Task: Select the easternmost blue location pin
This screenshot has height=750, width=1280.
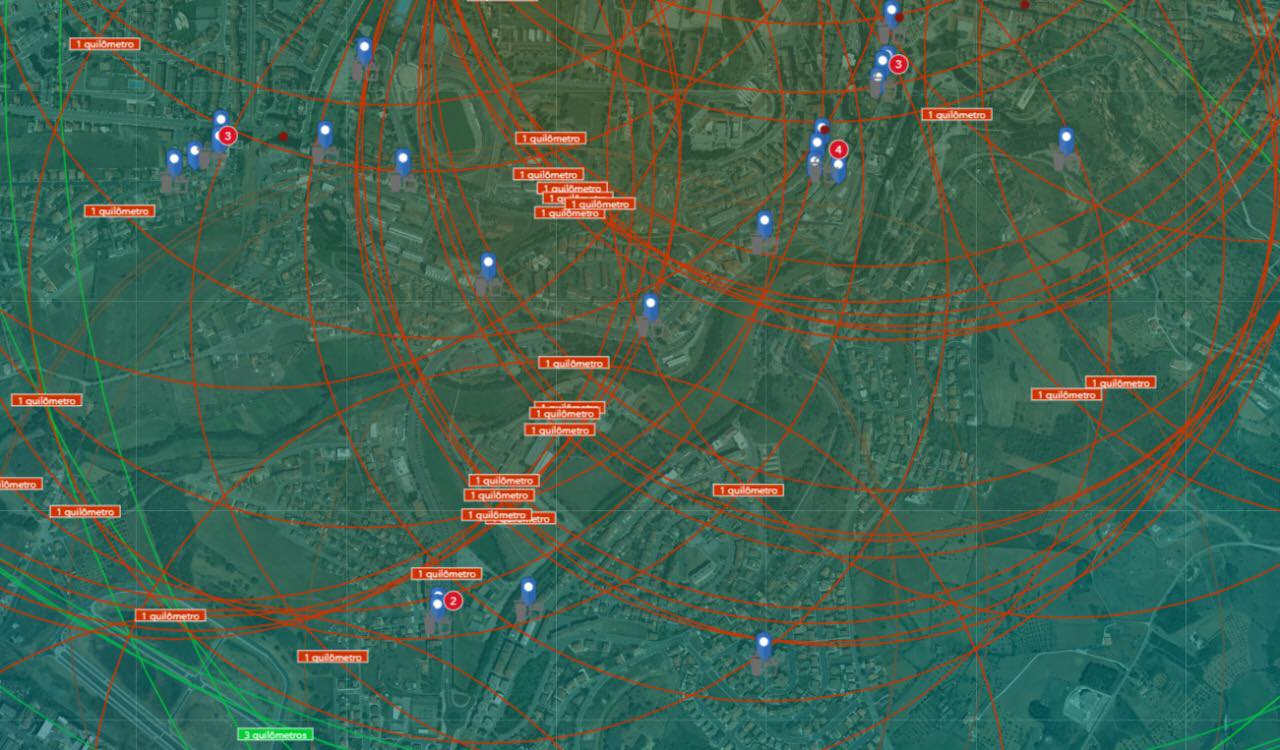Action: pyautogui.click(x=1066, y=141)
